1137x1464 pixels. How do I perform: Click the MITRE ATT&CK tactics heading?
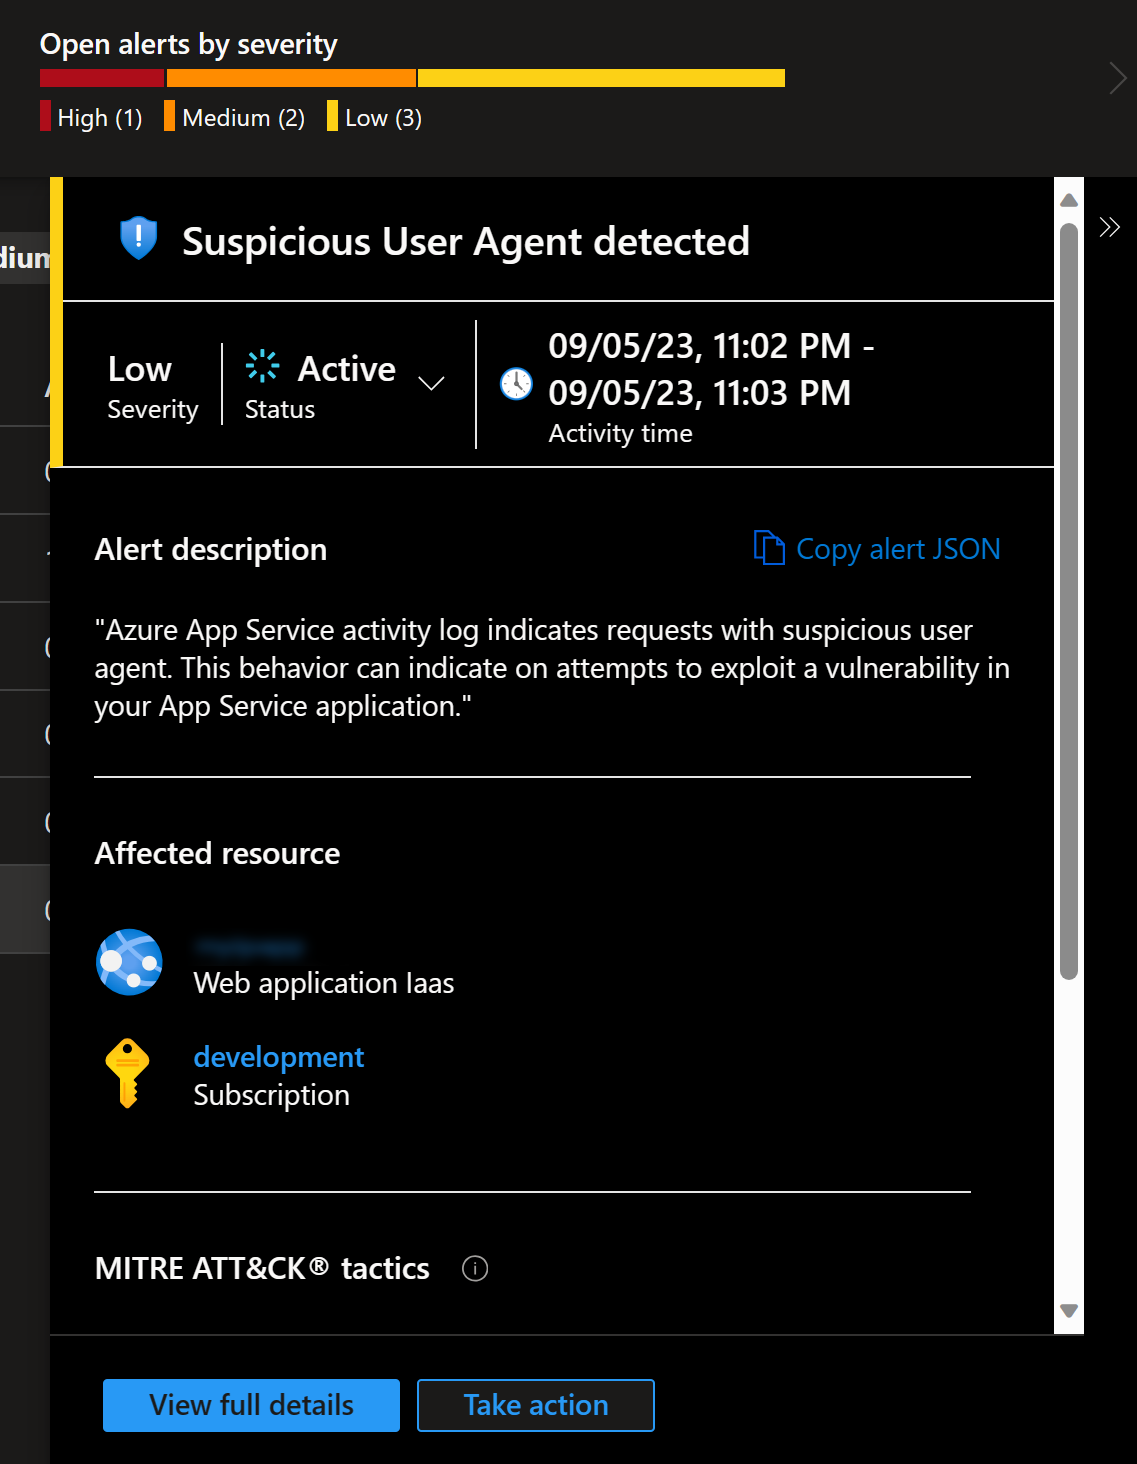click(x=262, y=1268)
